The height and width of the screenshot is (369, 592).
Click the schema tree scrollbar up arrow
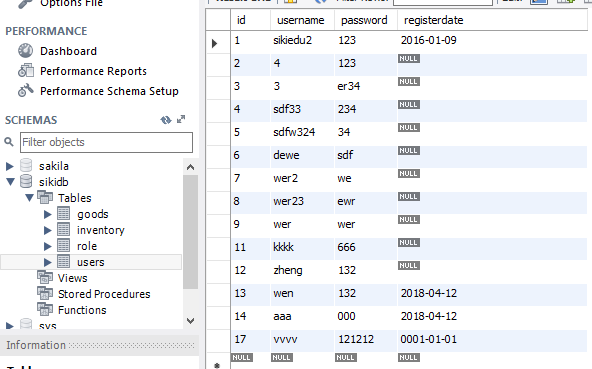tap(191, 167)
